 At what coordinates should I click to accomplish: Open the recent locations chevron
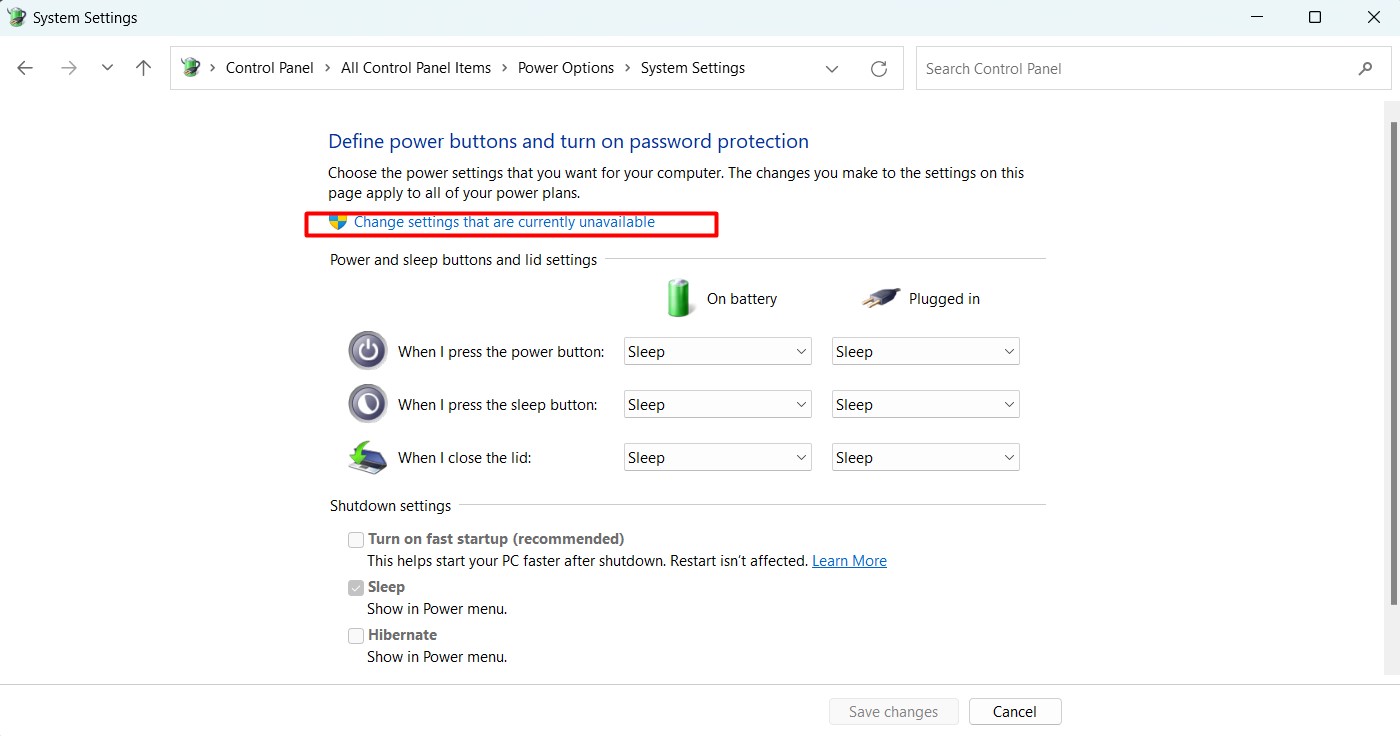[x=107, y=68]
